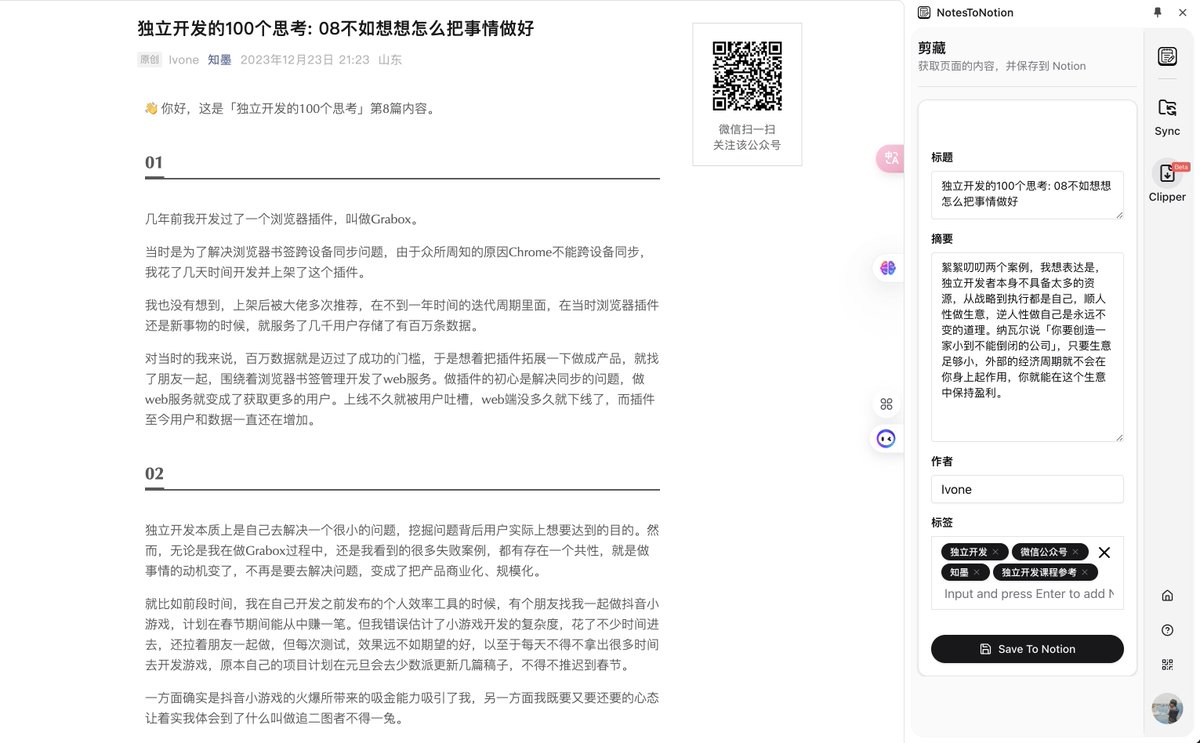Image resolution: width=1200 pixels, height=743 pixels.
Task: Open the floating translate tool on the page
Action: (889, 158)
